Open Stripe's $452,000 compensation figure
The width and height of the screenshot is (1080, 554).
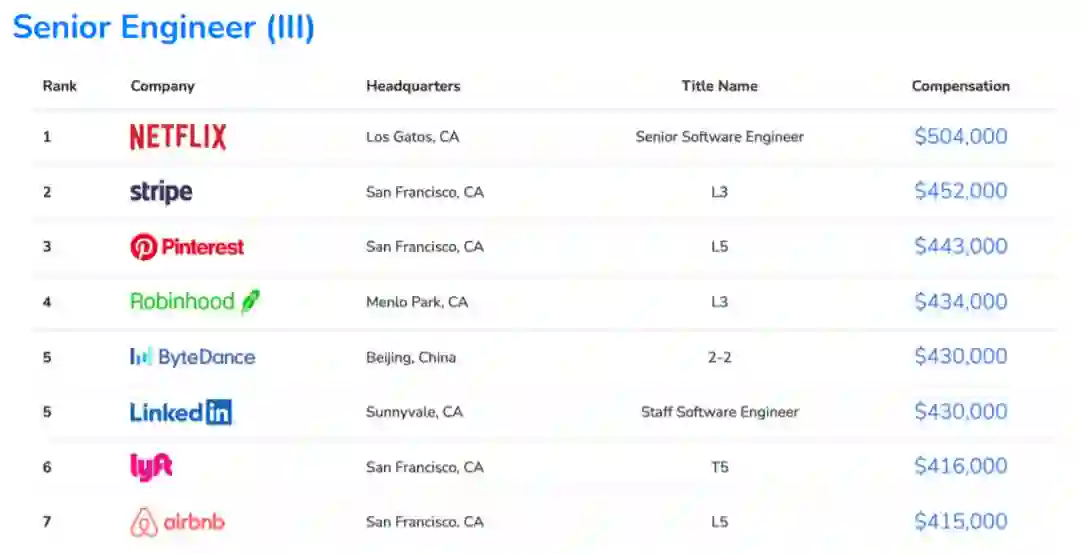(x=960, y=192)
